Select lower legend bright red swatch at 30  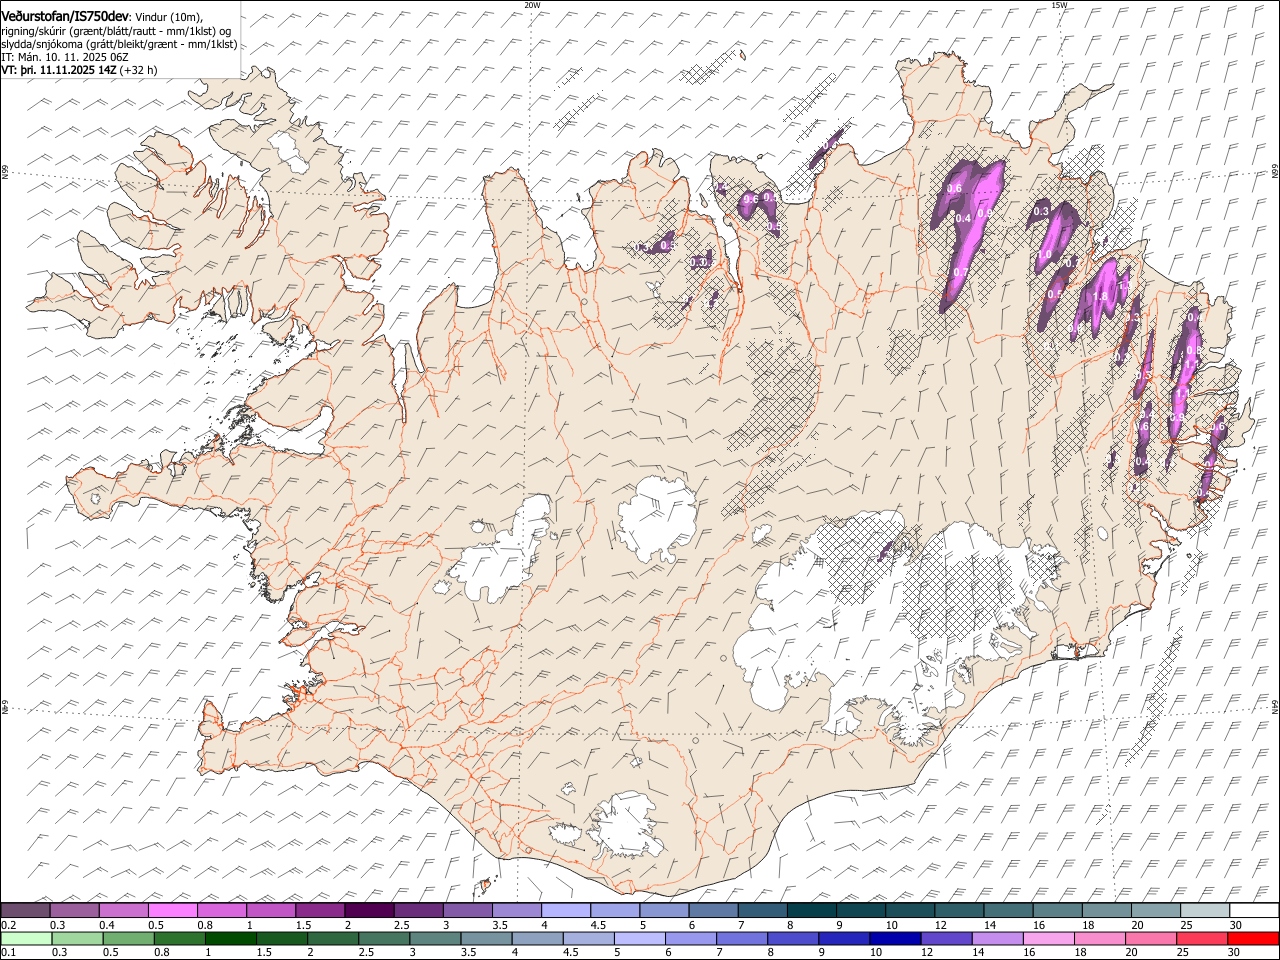pos(1252,939)
